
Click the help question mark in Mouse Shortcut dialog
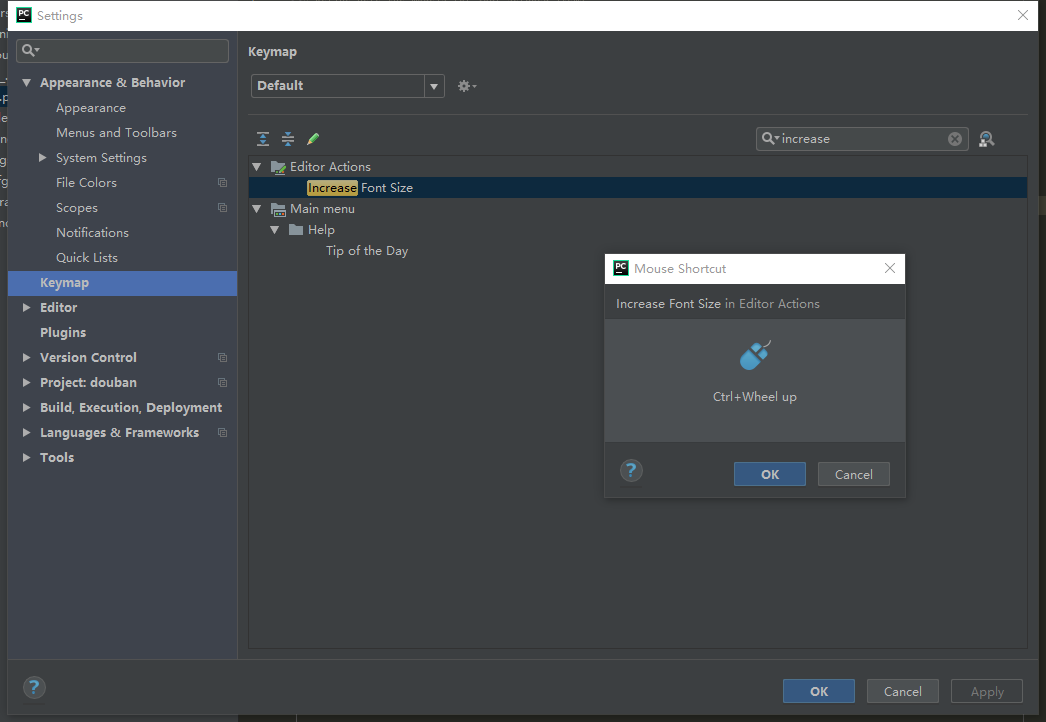[x=630, y=470]
